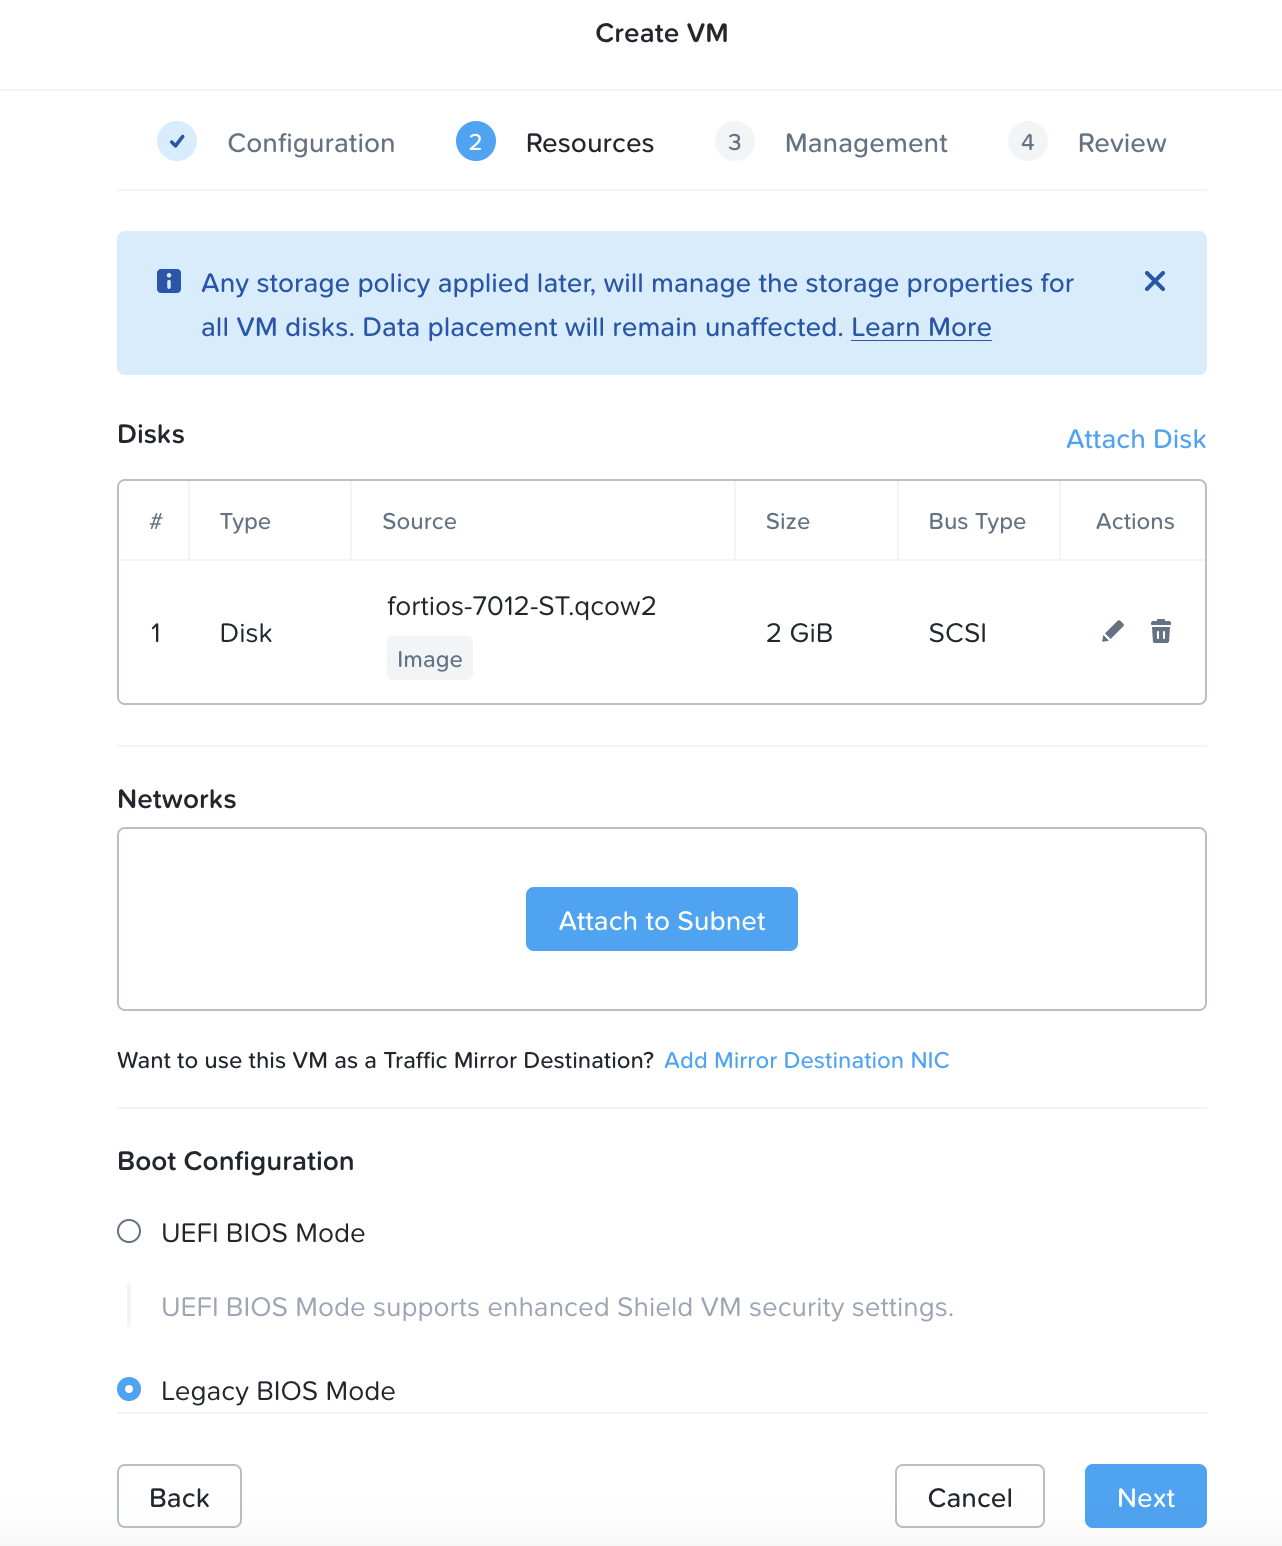Dismiss the storage policy info banner
1282x1546 pixels.
pos(1154,282)
